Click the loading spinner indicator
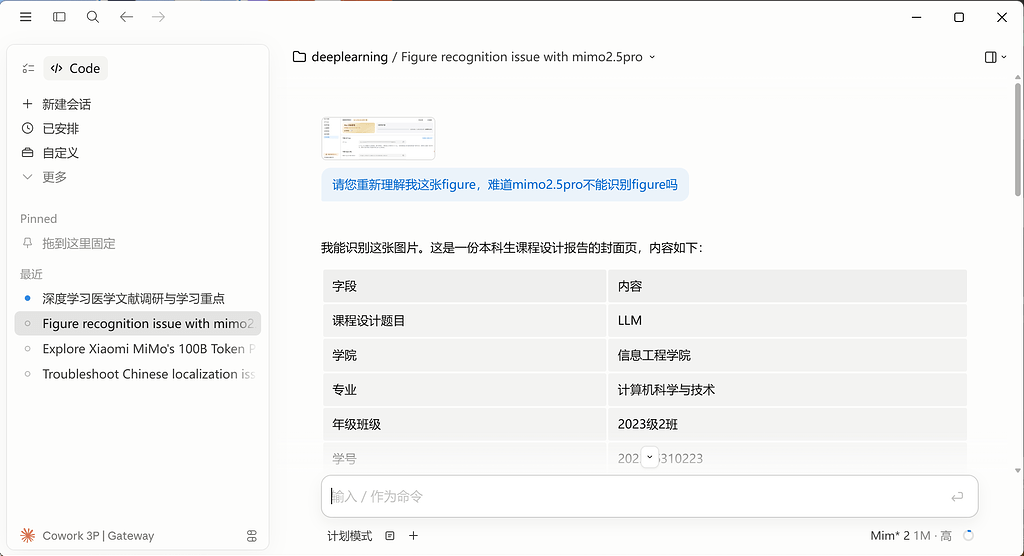Screen dimensions: 1024x556 [968, 536]
